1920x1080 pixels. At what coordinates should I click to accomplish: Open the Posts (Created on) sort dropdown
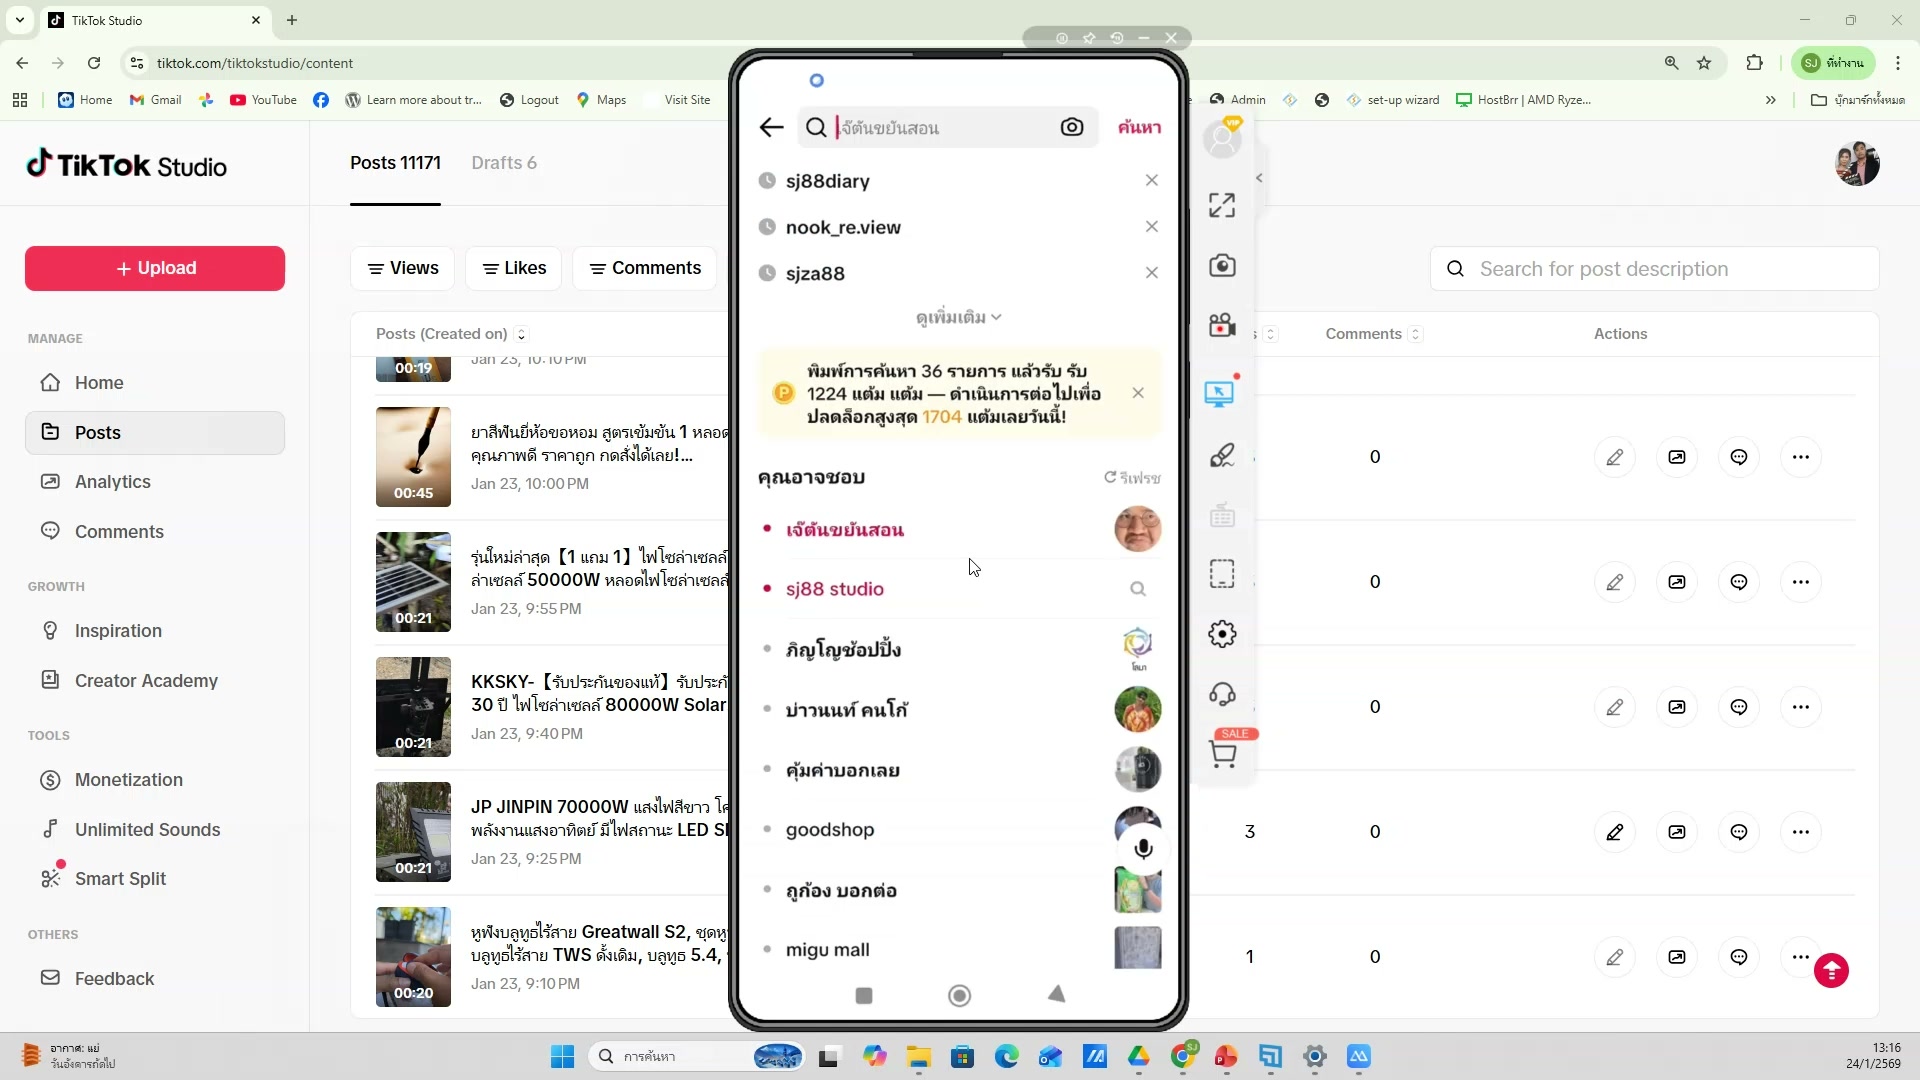click(521, 334)
